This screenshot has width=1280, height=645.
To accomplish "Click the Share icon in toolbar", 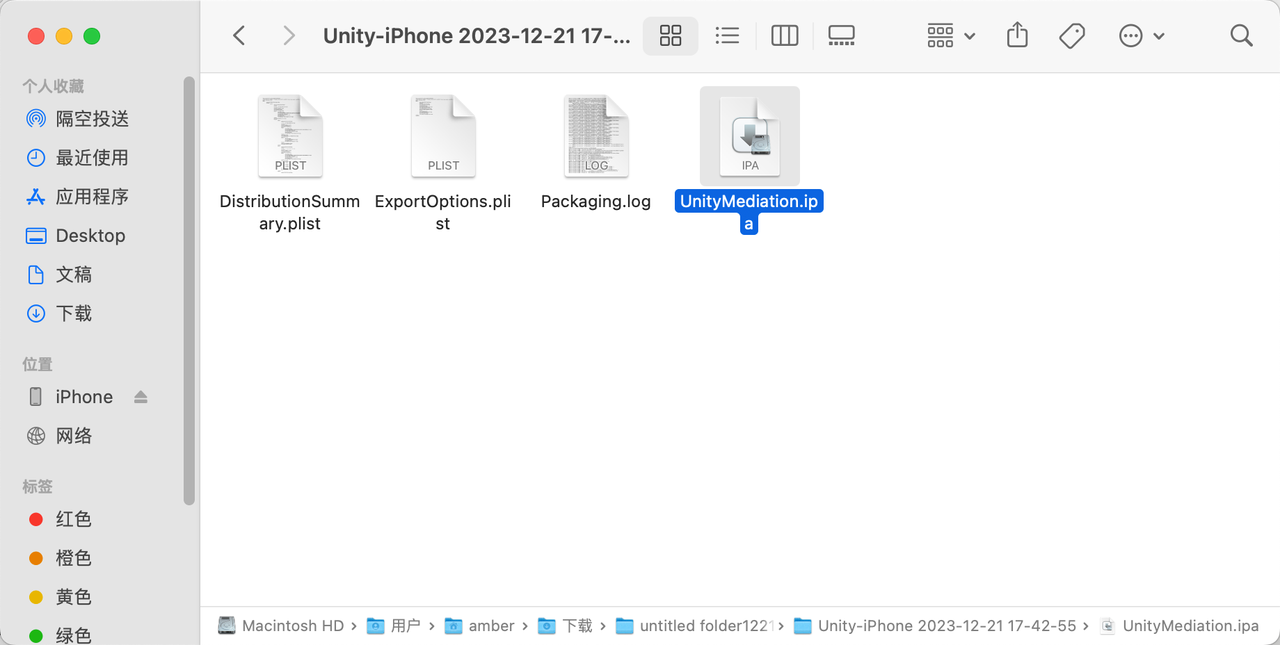I will 1017,36.
